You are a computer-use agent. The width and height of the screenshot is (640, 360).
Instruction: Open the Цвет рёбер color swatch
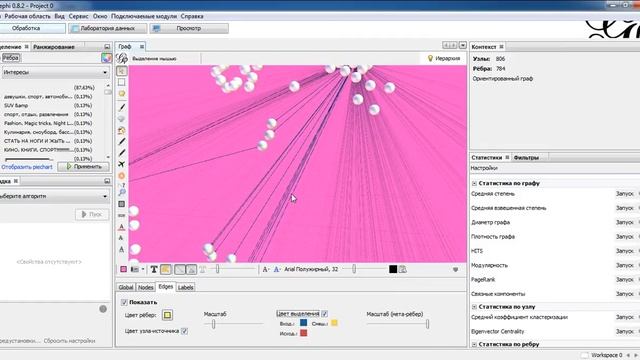(x=167, y=315)
